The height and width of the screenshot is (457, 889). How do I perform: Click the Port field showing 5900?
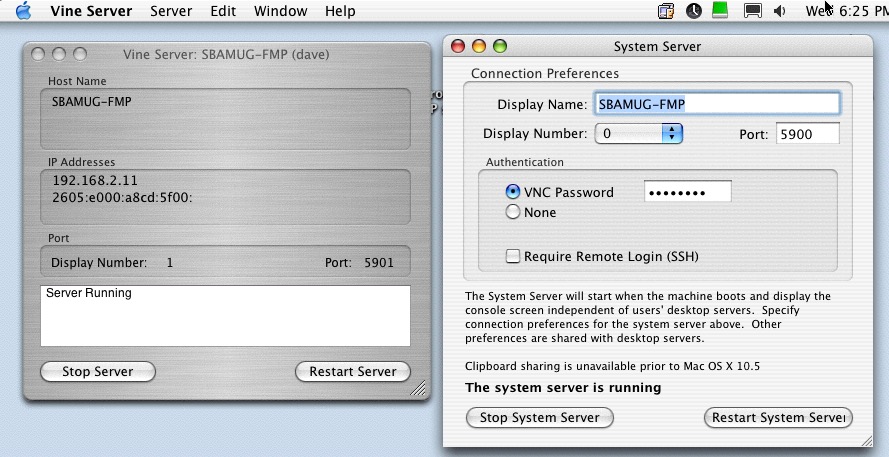807,134
